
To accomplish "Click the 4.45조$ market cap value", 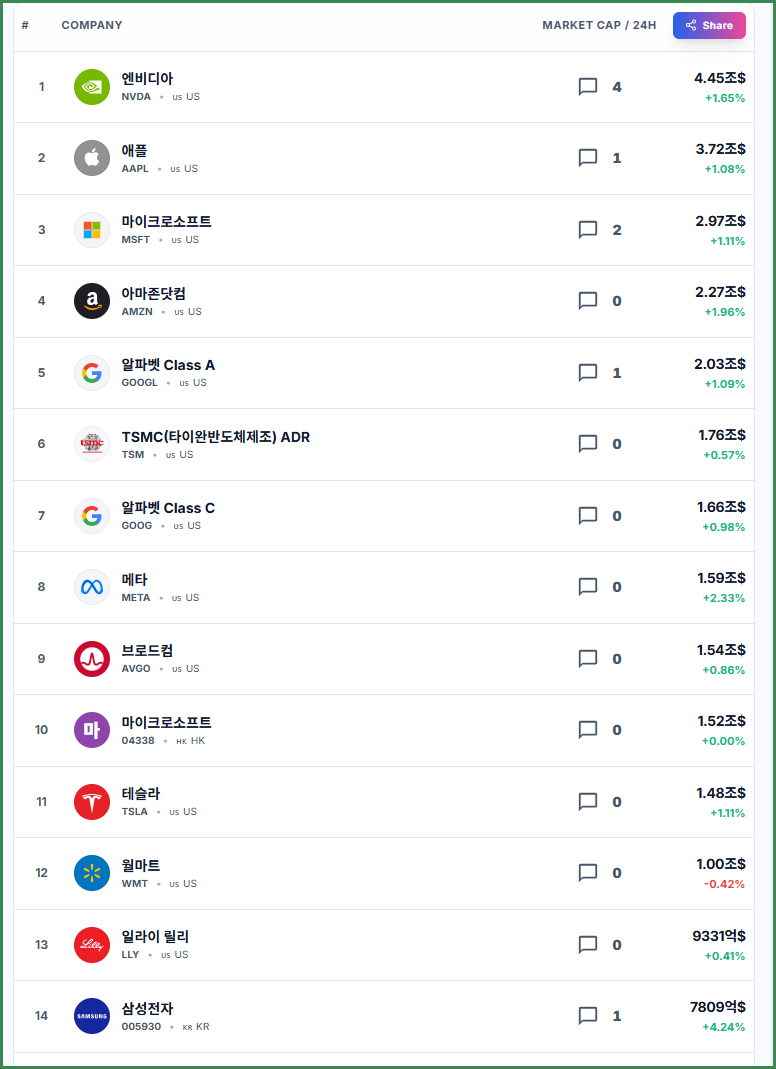I will [x=719, y=78].
